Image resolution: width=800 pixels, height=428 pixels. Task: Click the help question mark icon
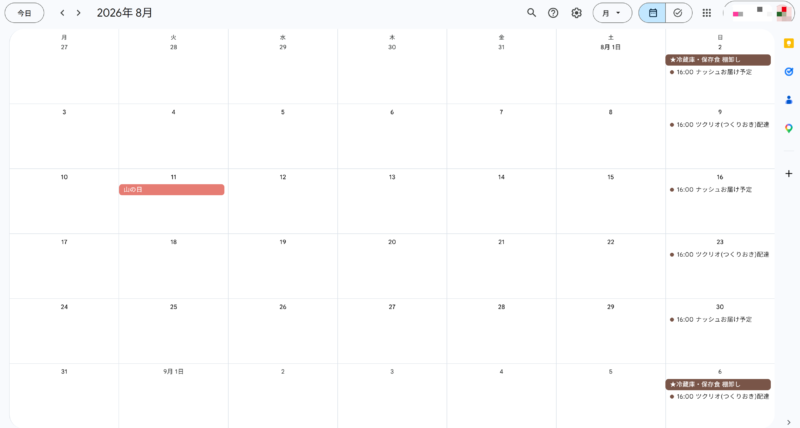coord(553,13)
